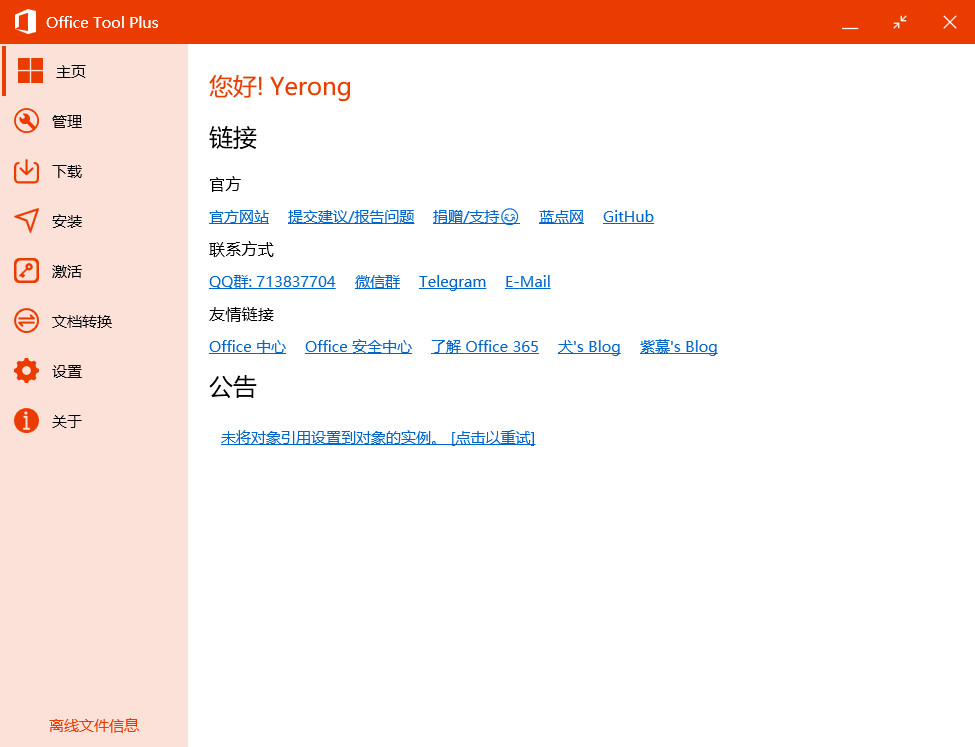Retry loading announcement via 点击以重试
The height and width of the screenshot is (747, 975).
493,438
